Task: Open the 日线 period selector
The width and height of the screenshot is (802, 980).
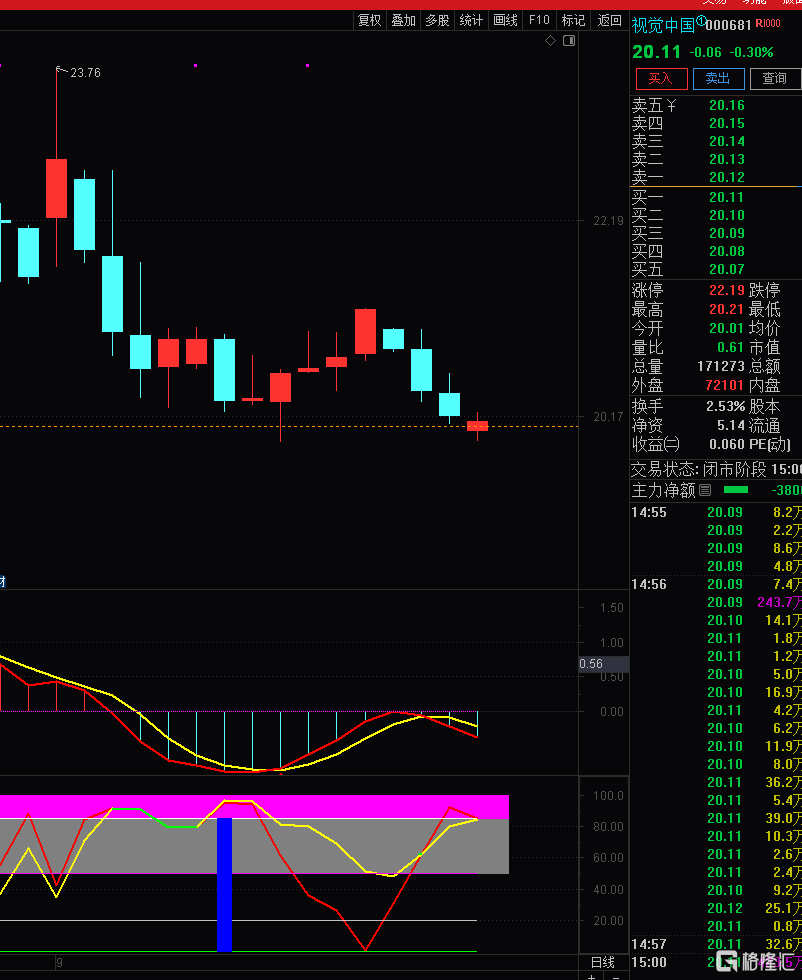Action: click(x=603, y=962)
